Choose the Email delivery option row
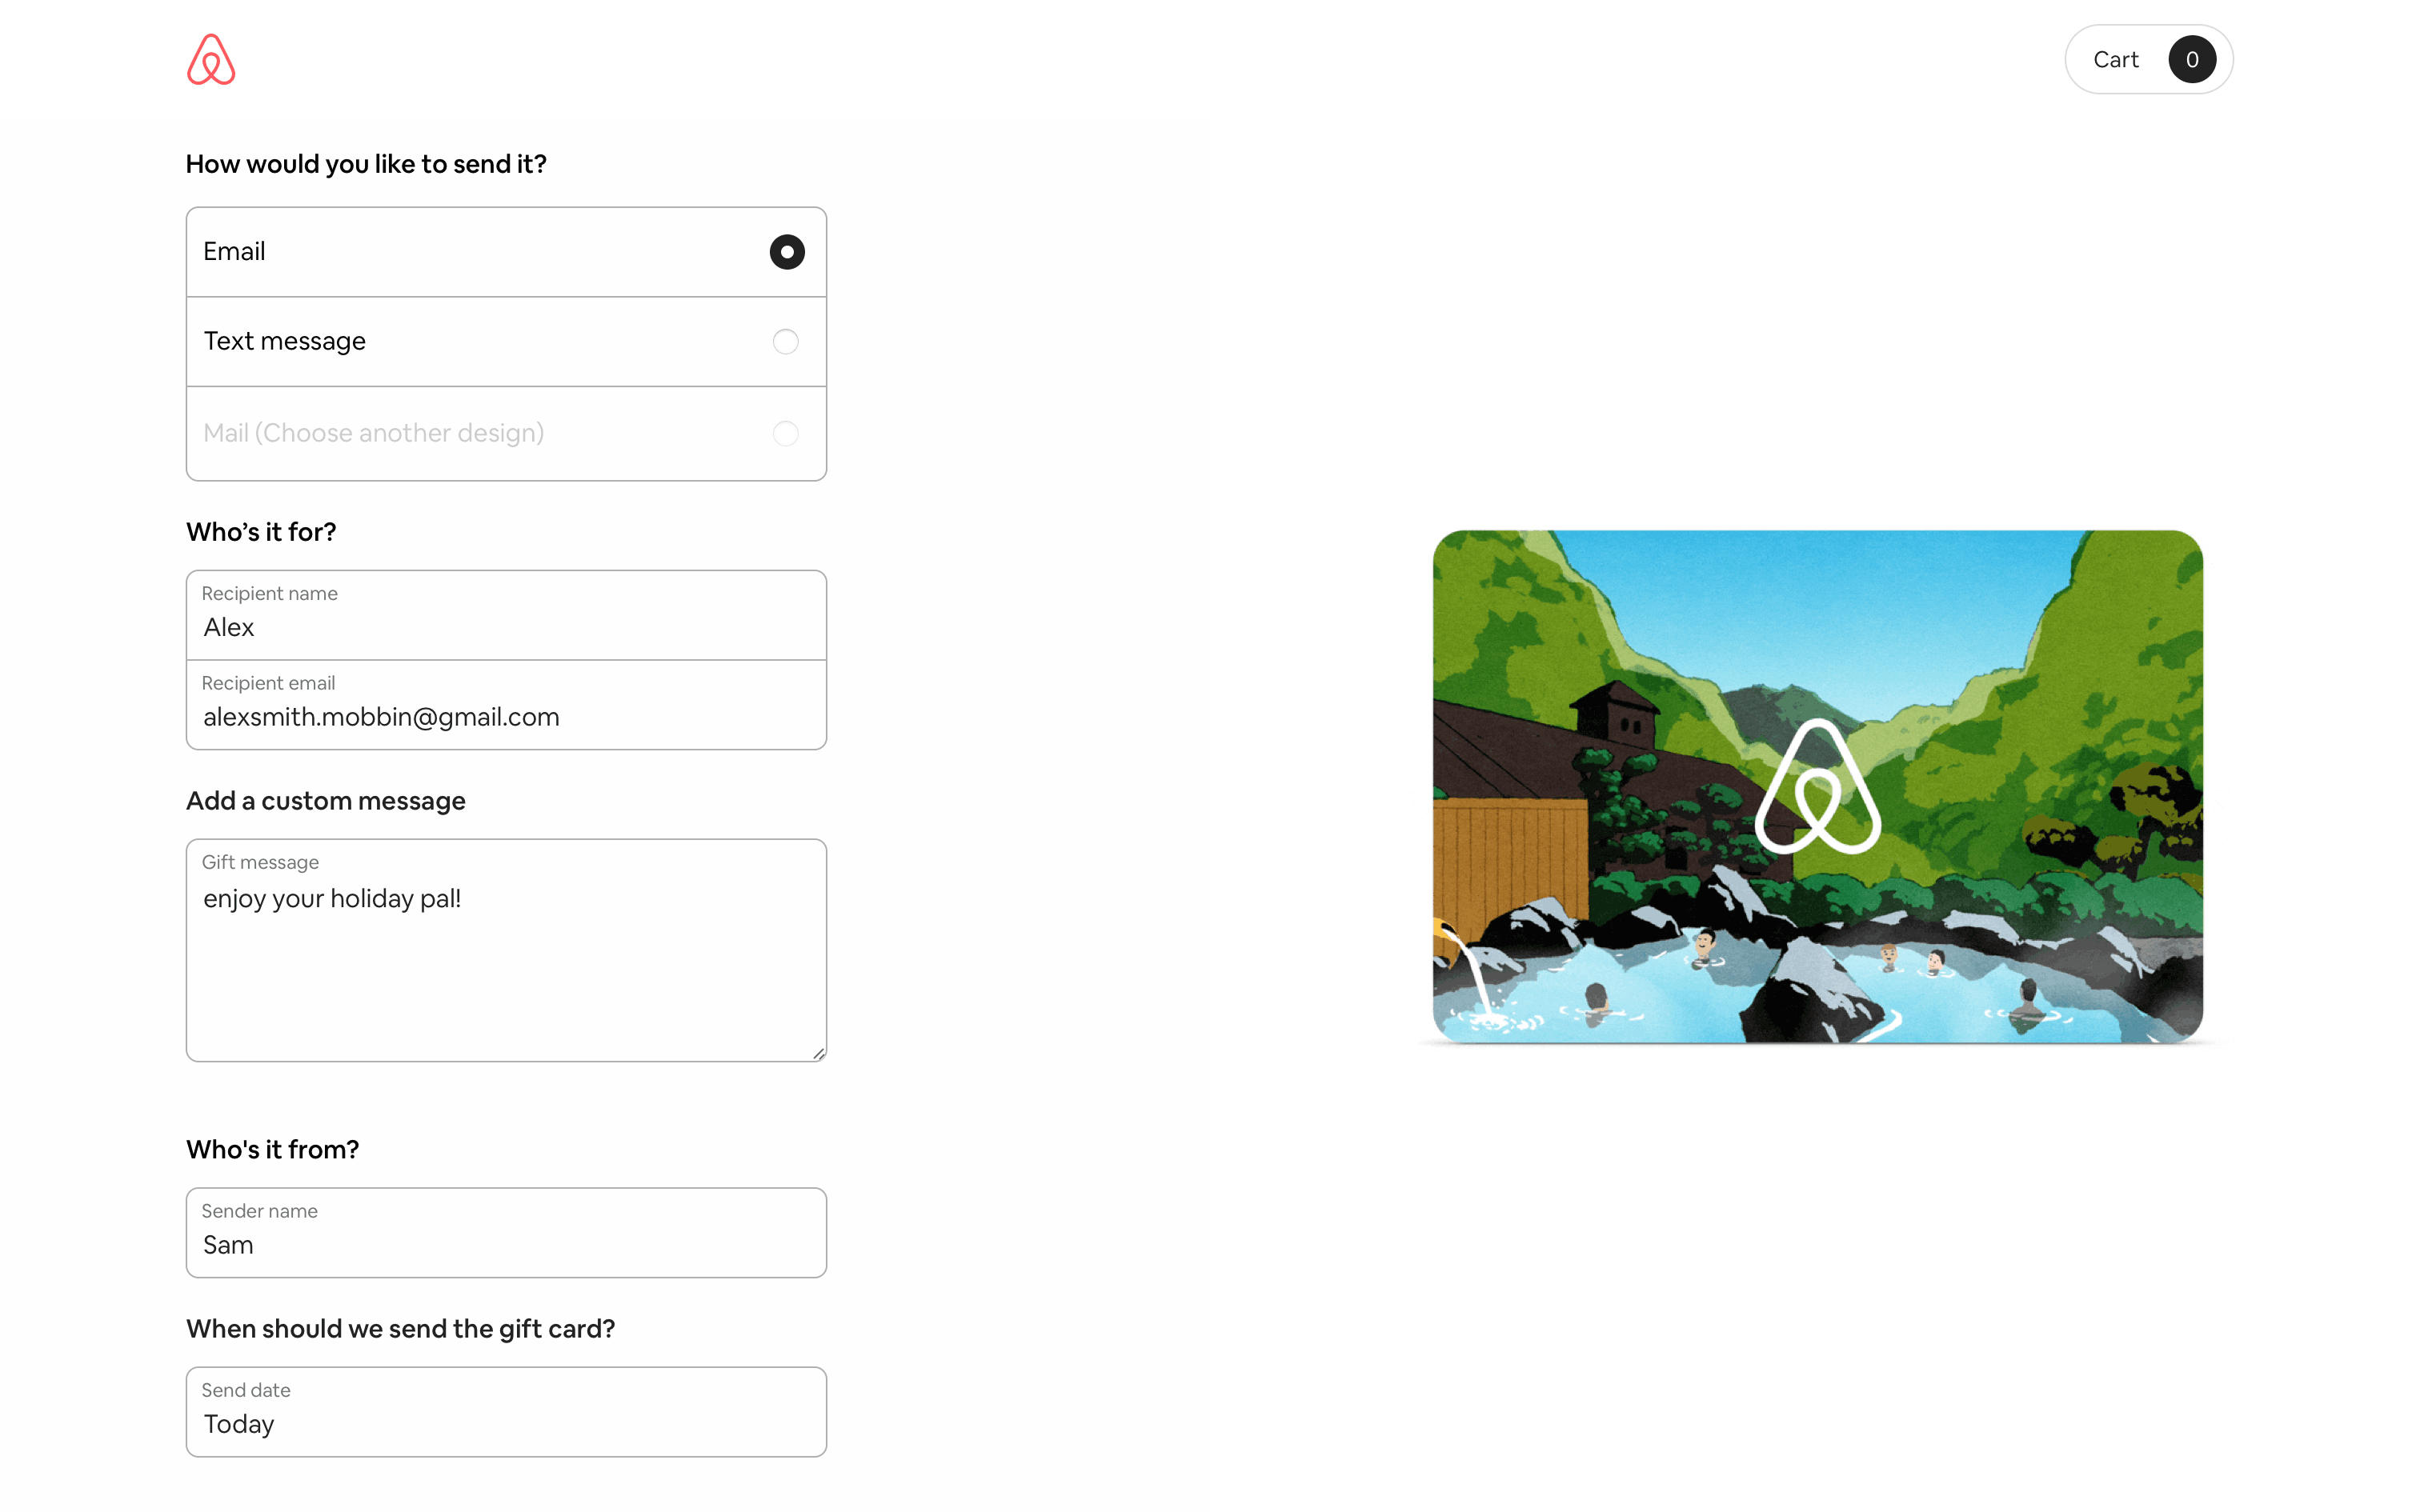Image resolution: width=2420 pixels, height=1512 pixels. click(x=506, y=252)
